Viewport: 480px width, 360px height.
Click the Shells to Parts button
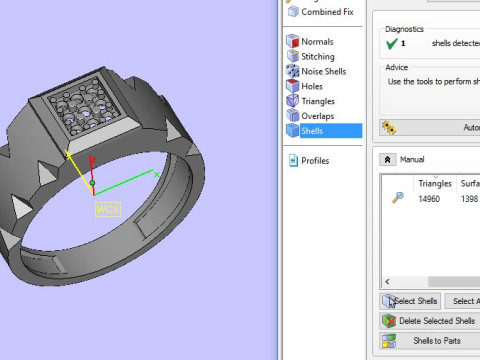tap(430, 341)
